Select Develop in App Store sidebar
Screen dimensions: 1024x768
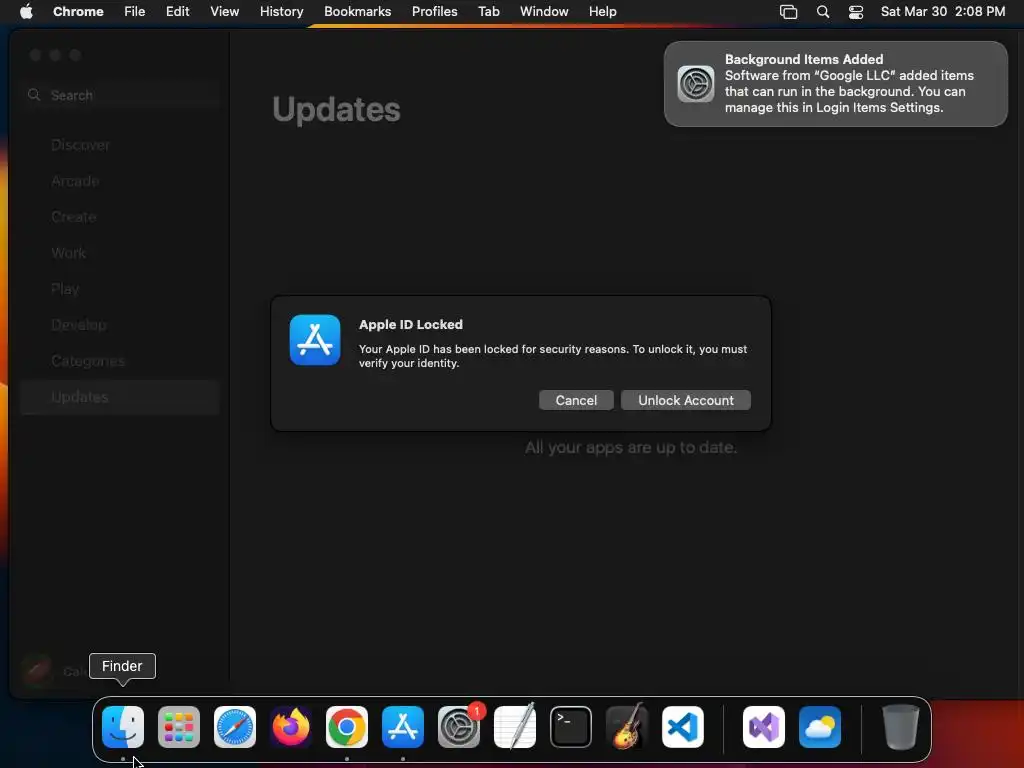click(x=120, y=325)
